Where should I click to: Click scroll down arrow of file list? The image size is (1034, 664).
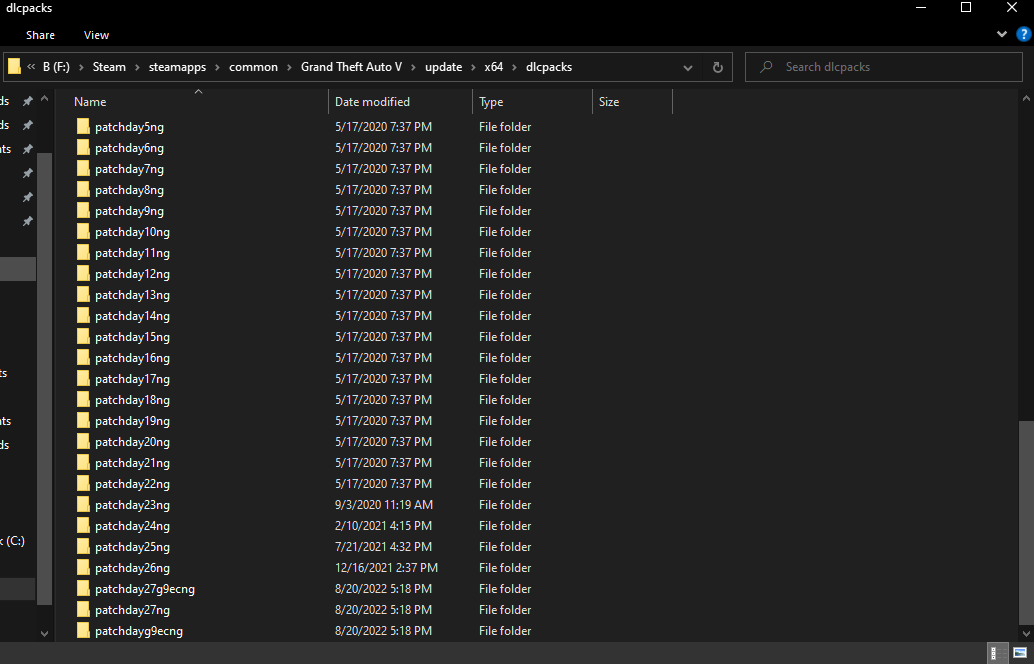1026,634
